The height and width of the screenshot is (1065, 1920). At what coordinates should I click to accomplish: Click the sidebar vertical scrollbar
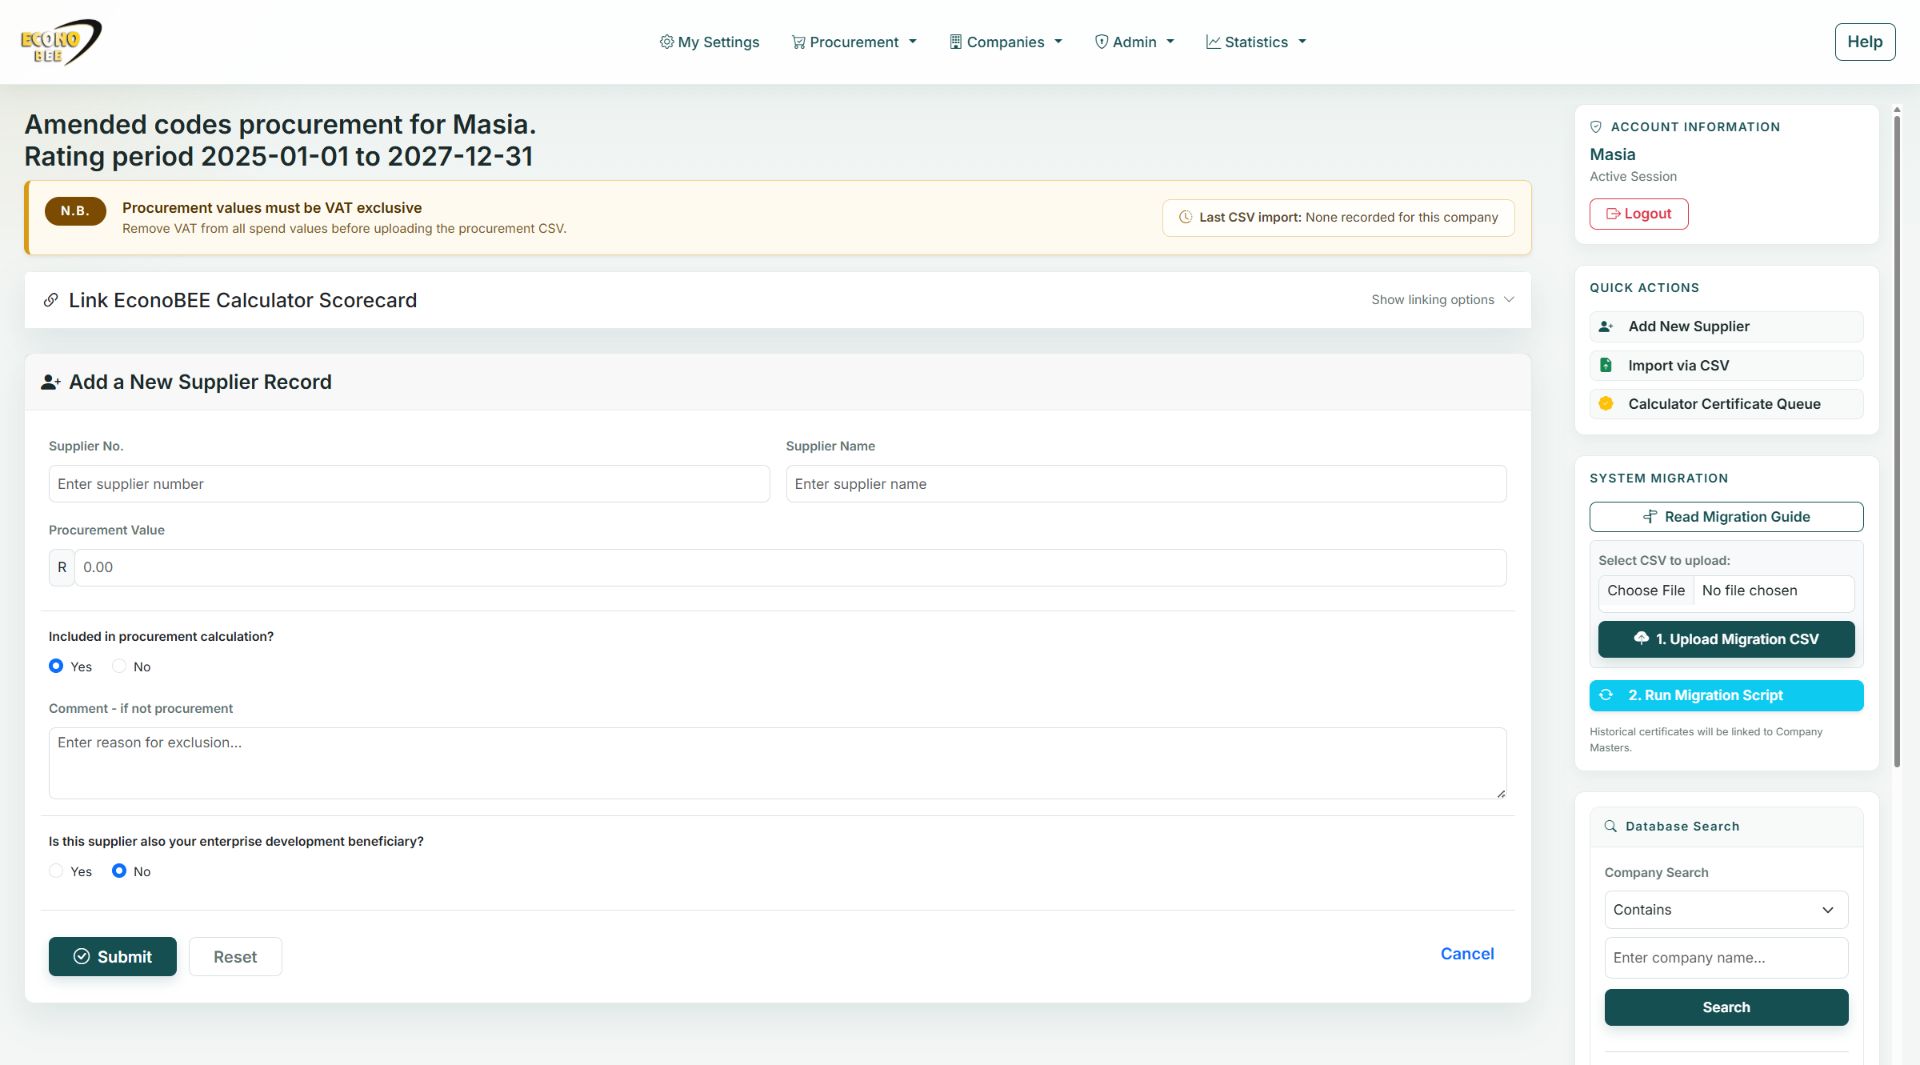(x=1896, y=440)
